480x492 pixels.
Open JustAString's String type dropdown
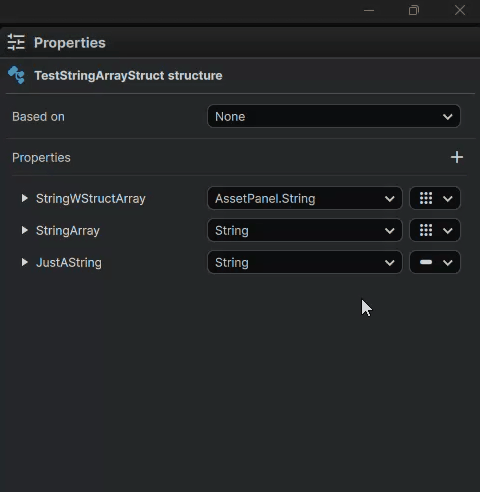[x=305, y=262]
